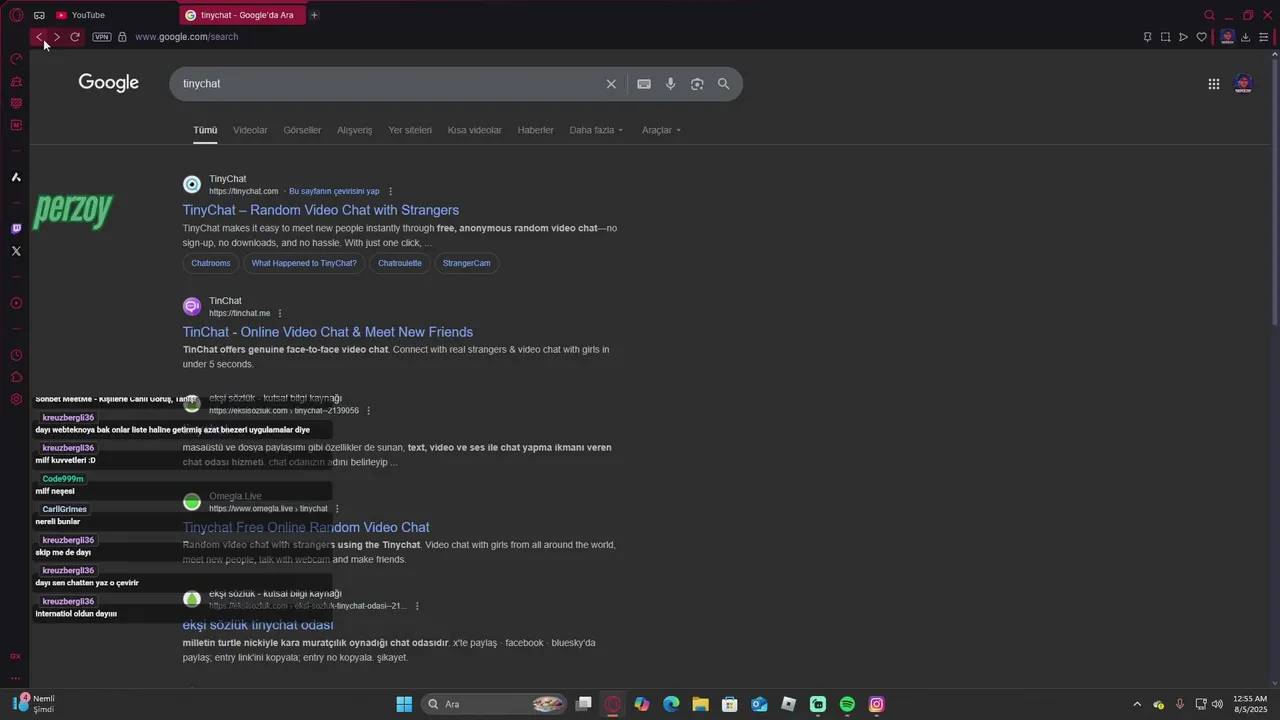The height and width of the screenshot is (720, 1280).
Task: Click 'Bu sayfanın çevirisini yap' translate link
Action: (x=334, y=191)
